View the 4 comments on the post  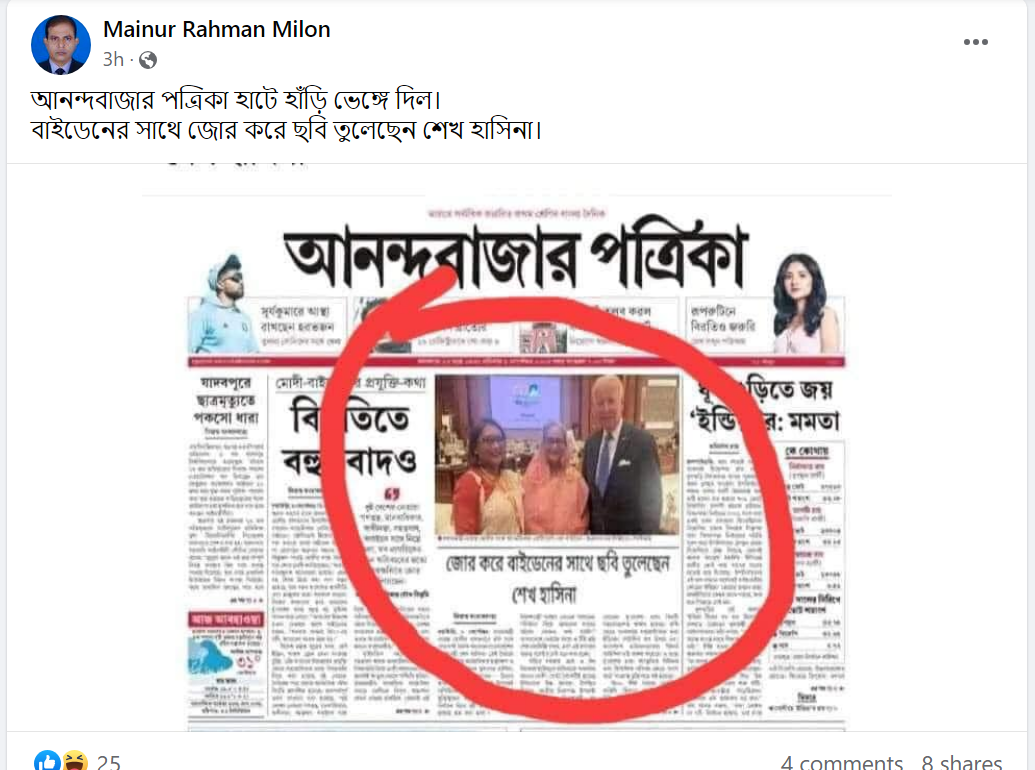pyautogui.click(x=841, y=763)
